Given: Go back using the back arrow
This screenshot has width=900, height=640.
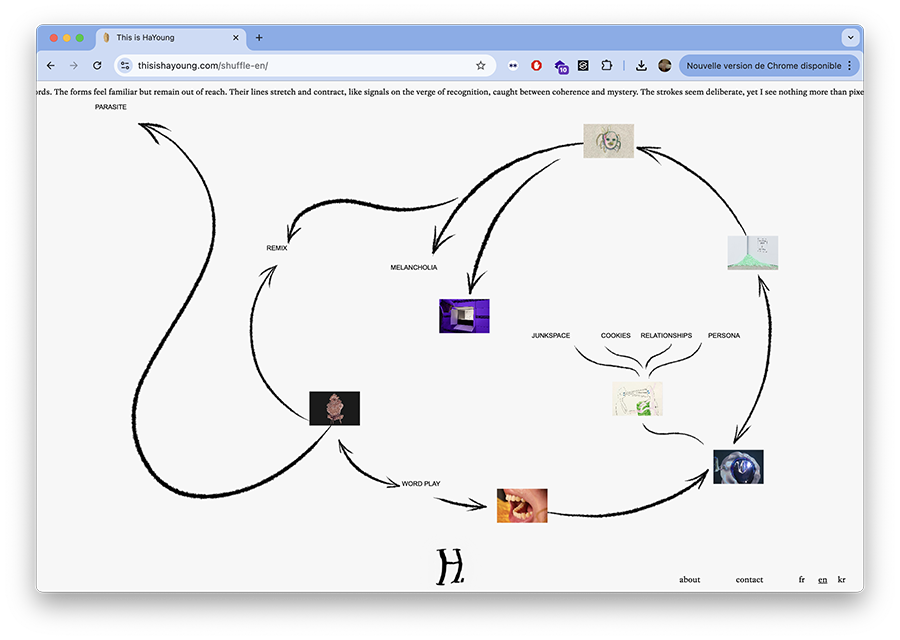Looking at the screenshot, I should [x=51, y=66].
